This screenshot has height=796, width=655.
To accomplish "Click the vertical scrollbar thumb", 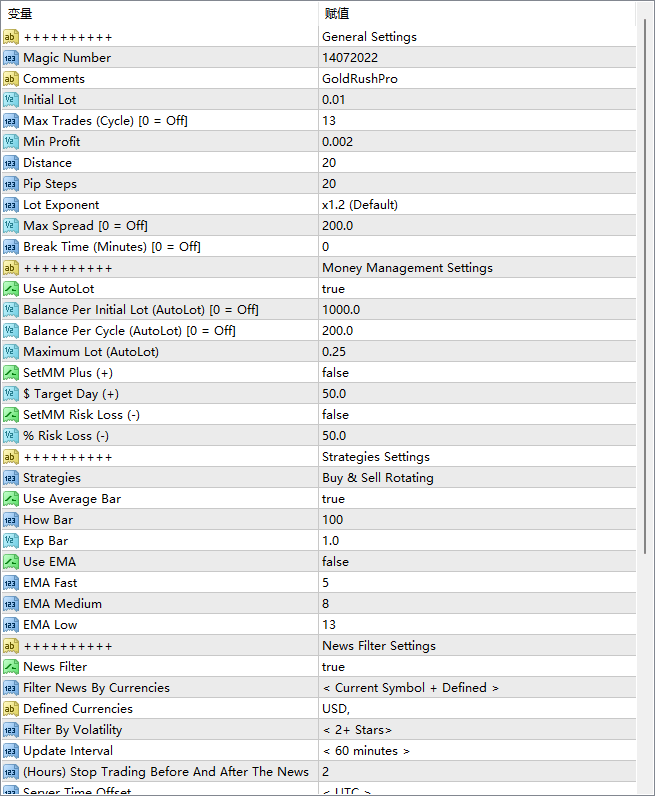I will tap(645, 287).
